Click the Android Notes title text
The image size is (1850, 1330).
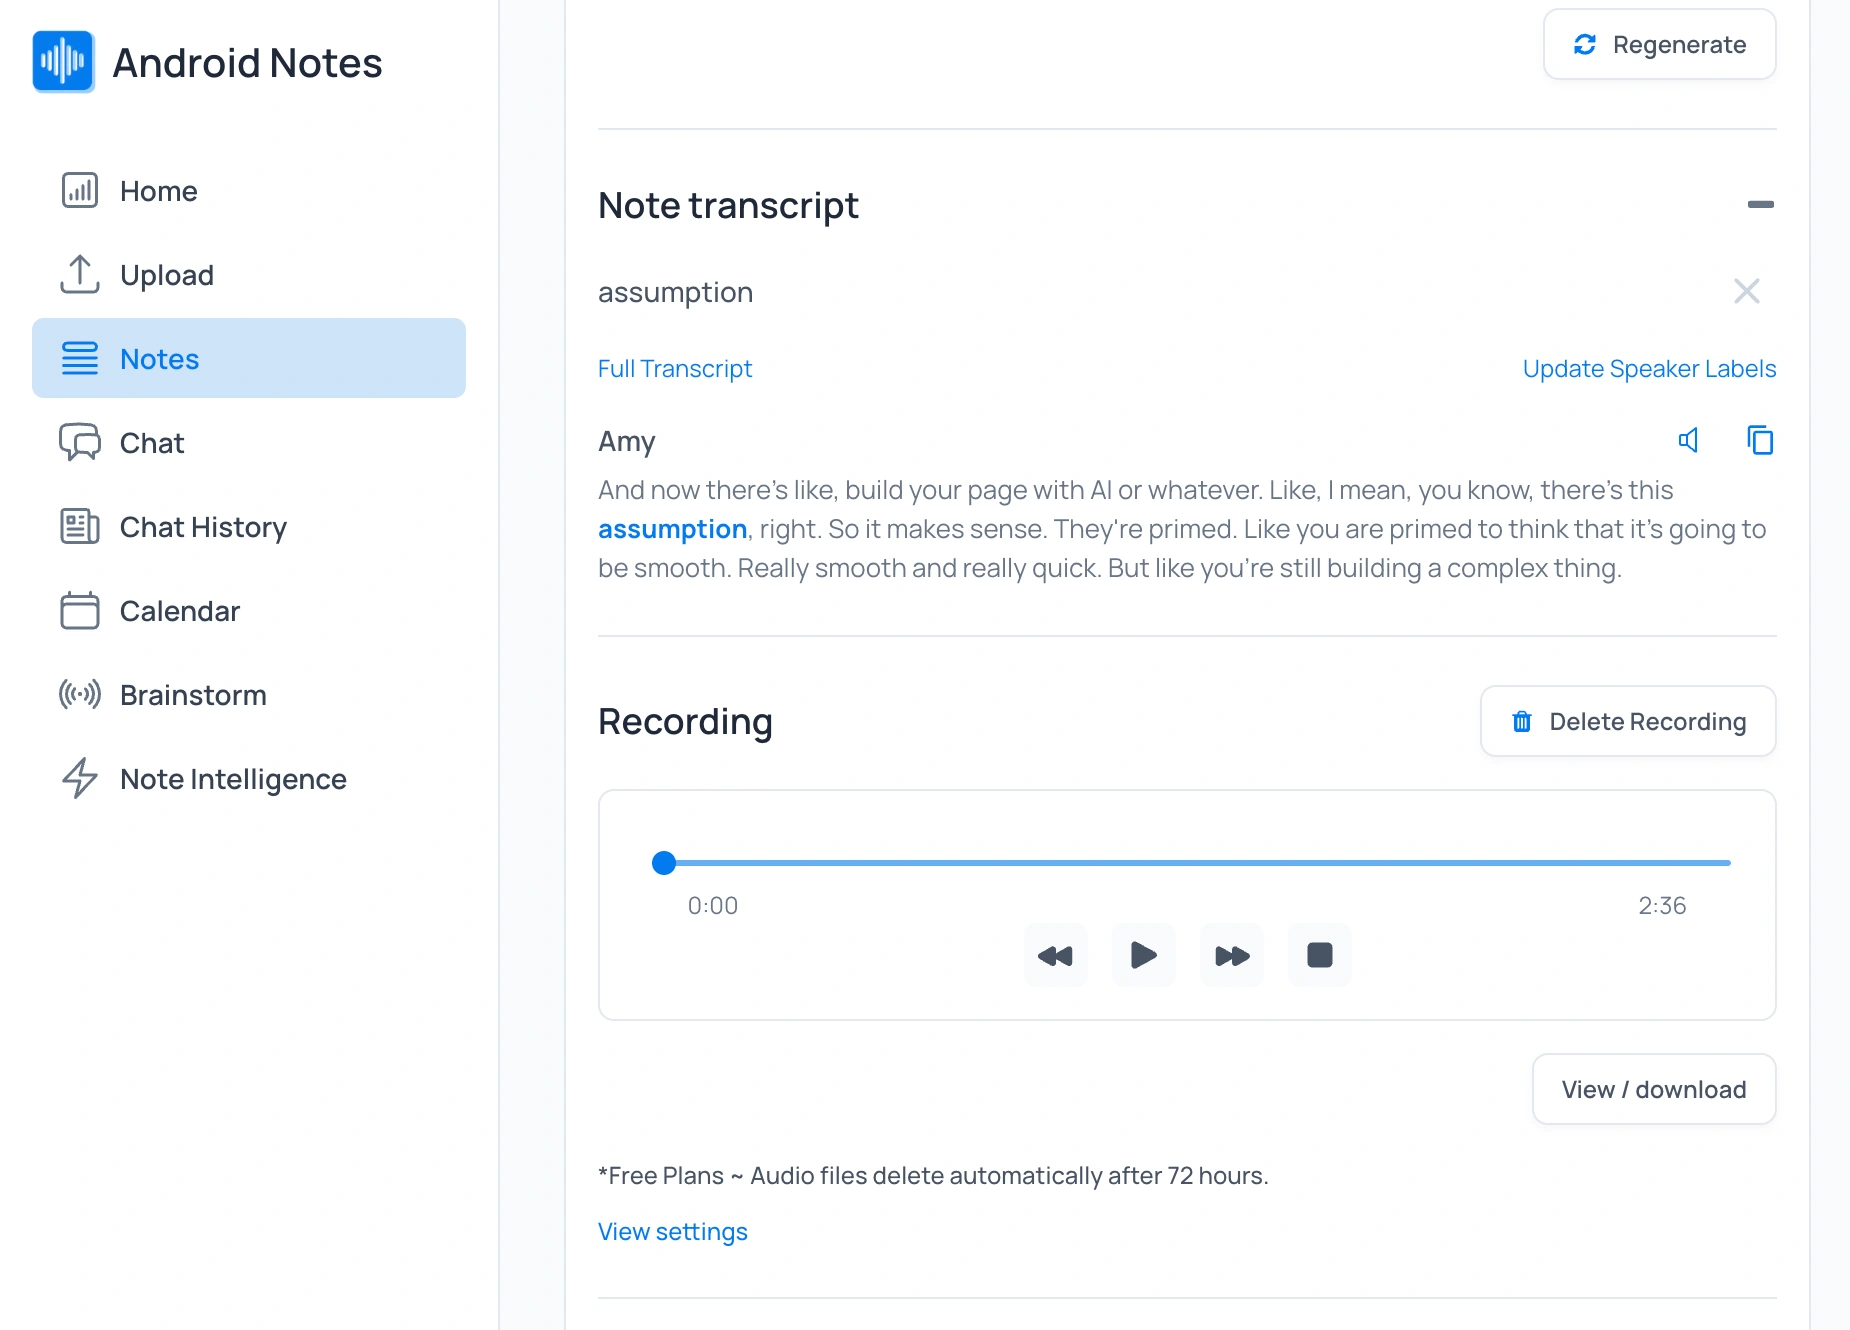pos(247,63)
